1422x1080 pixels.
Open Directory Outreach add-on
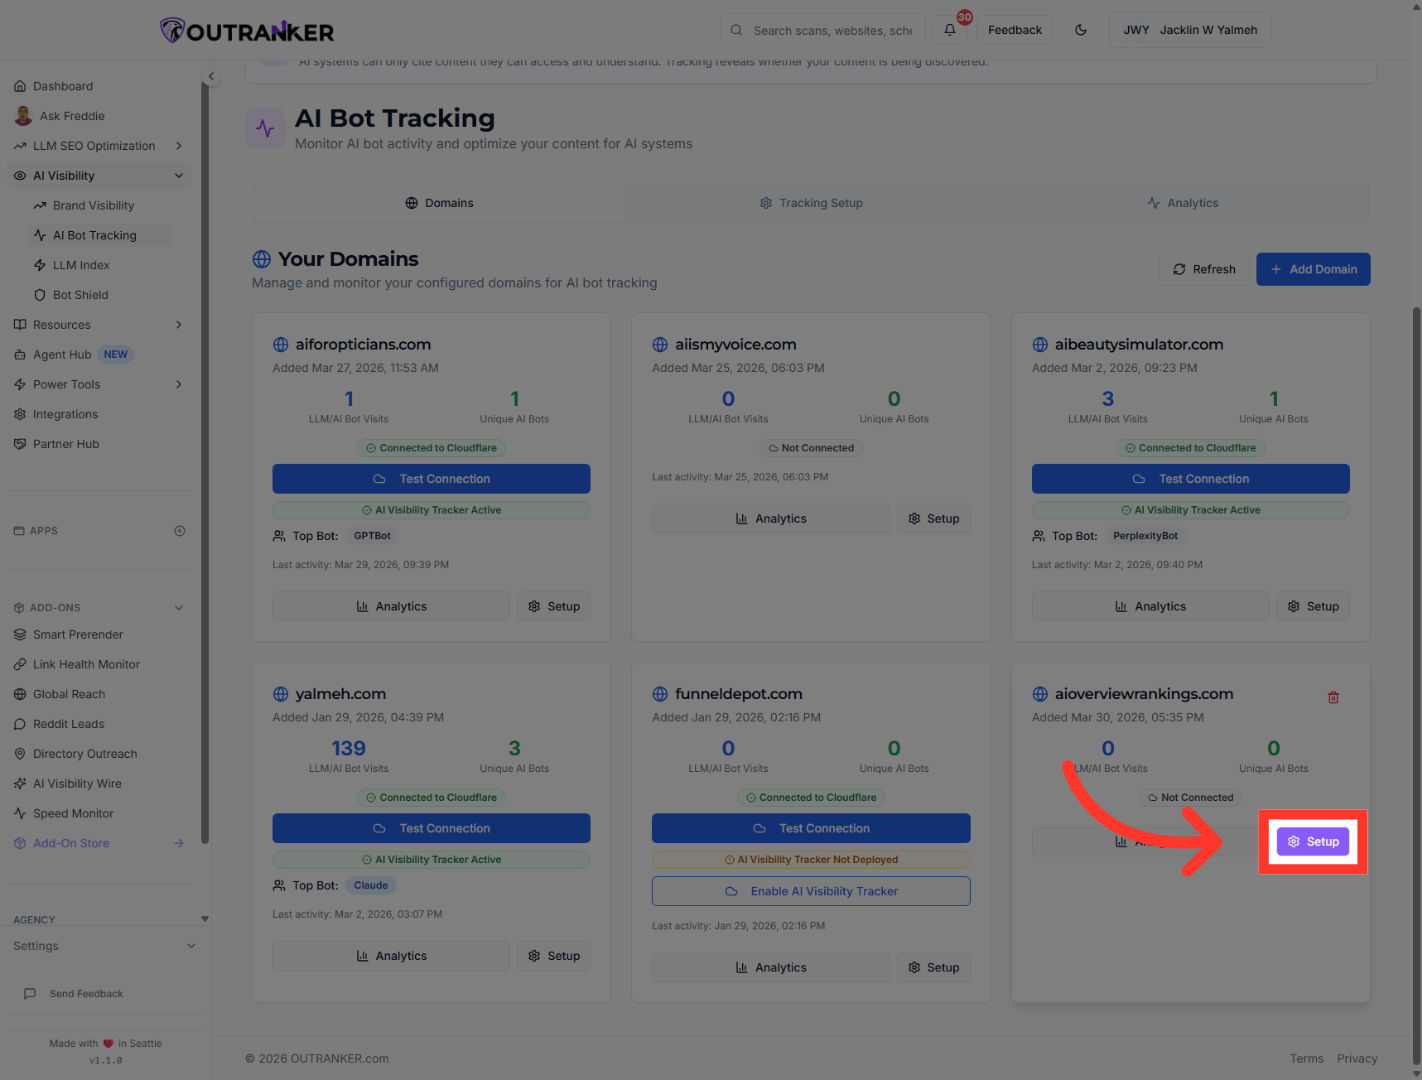point(85,754)
